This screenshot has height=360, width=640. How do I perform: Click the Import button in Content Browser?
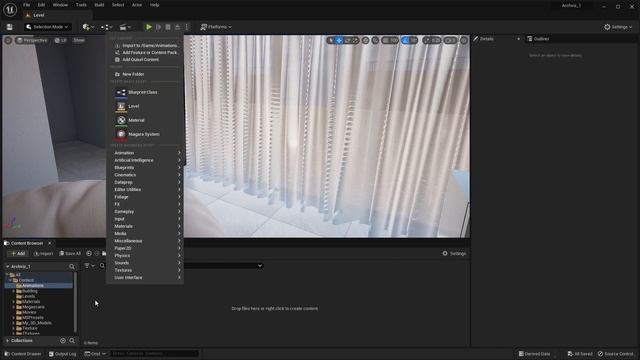point(43,253)
